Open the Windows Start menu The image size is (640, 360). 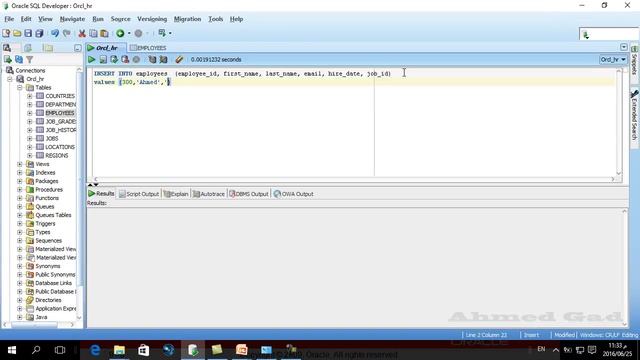click(x=12, y=350)
